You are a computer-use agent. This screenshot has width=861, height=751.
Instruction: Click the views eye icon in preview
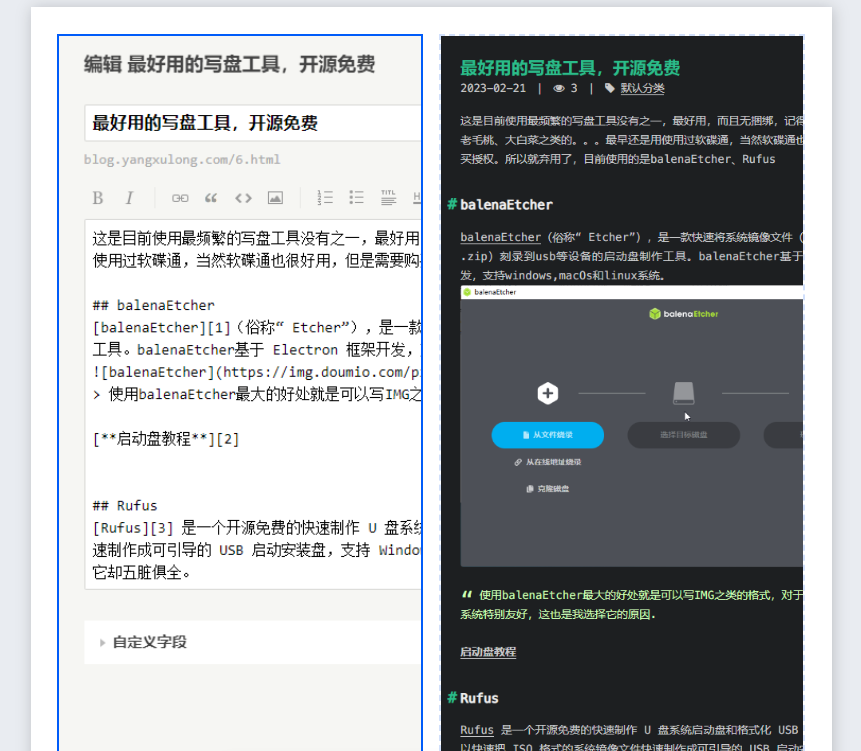click(558, 88)
